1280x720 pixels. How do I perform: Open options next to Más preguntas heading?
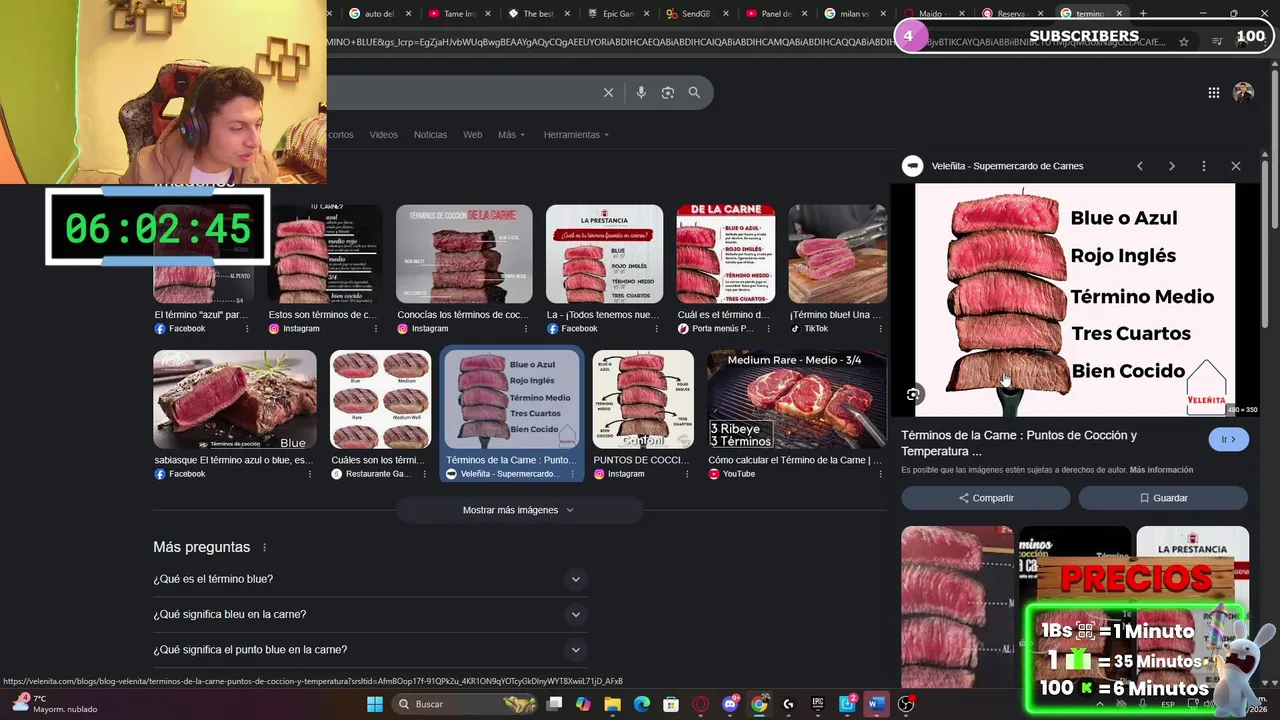pos(265,548)
